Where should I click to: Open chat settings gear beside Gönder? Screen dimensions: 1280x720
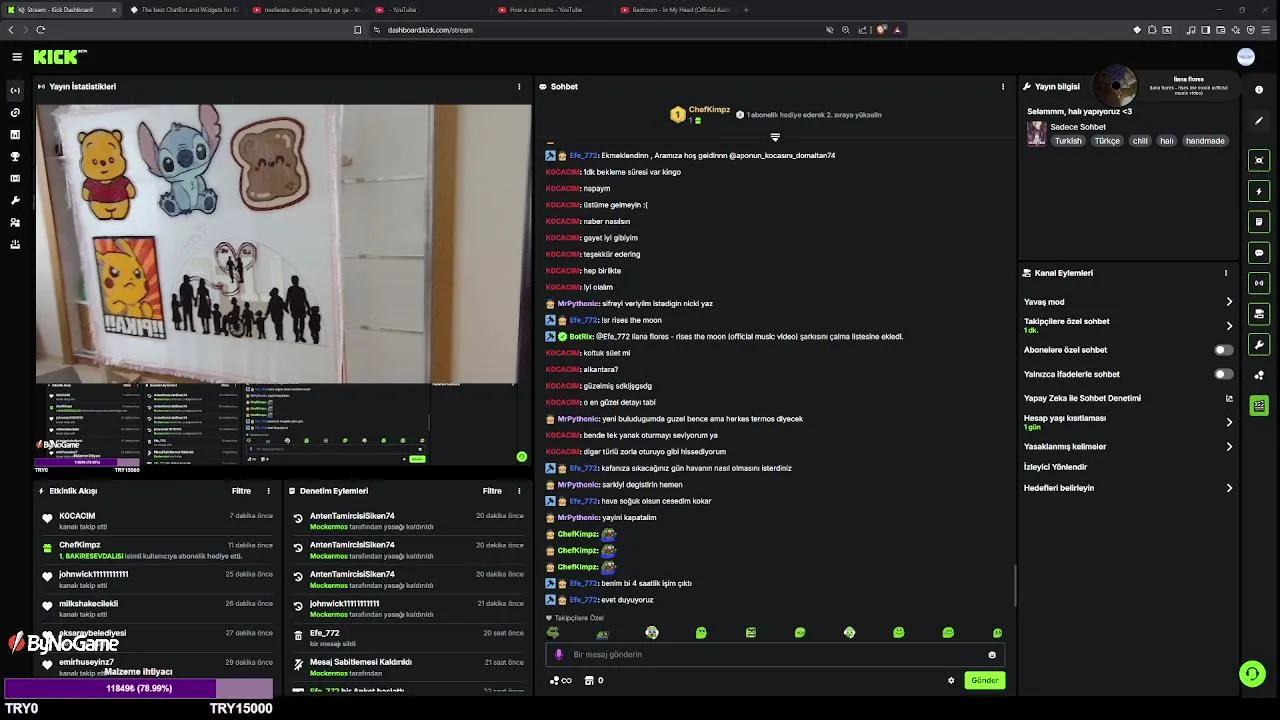pyautogui.click(x=951, y=680)
